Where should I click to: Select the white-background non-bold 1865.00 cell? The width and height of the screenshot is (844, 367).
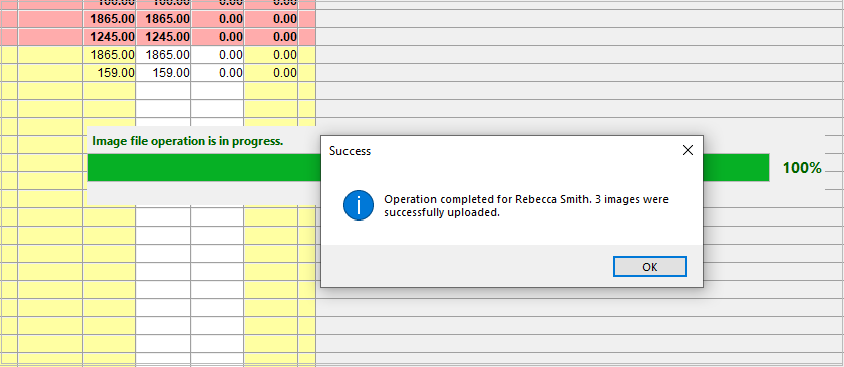click(163, 54)
